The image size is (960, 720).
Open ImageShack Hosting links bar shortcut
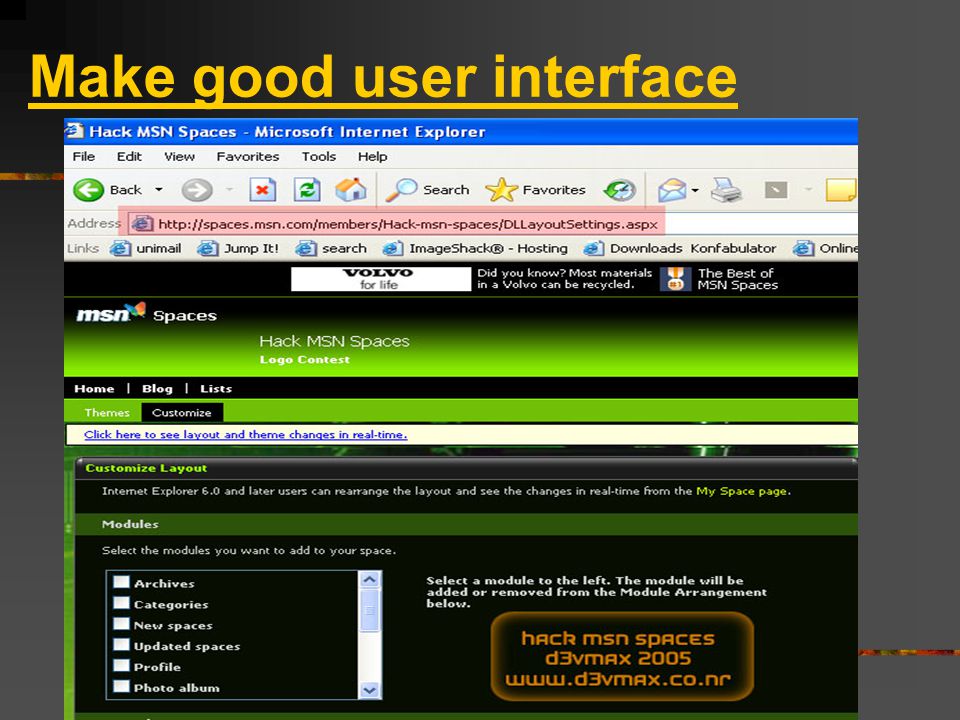click(x=476, y=249)
